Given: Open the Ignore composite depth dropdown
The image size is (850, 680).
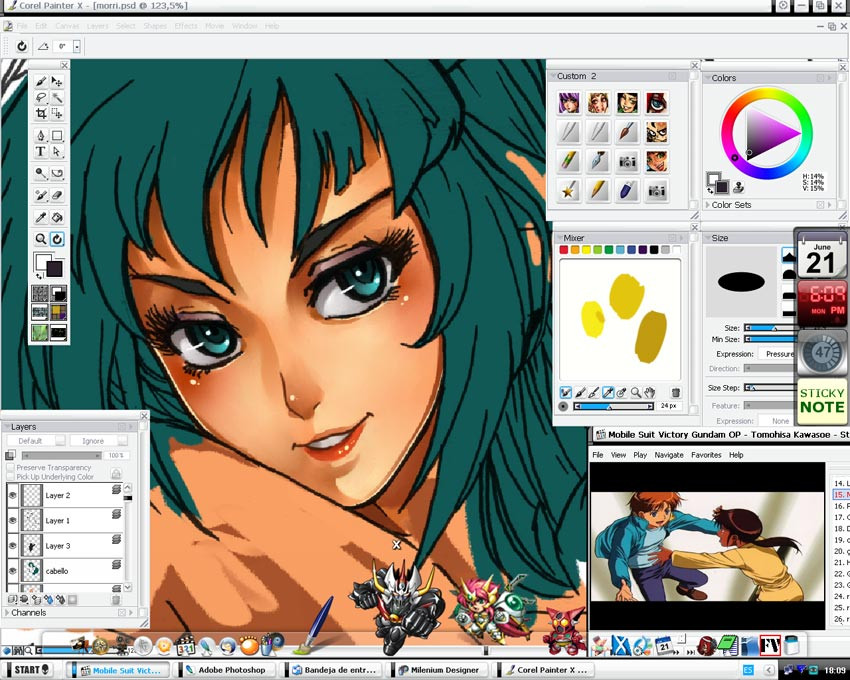Looking at the screenshot, I should pos(98,441).
